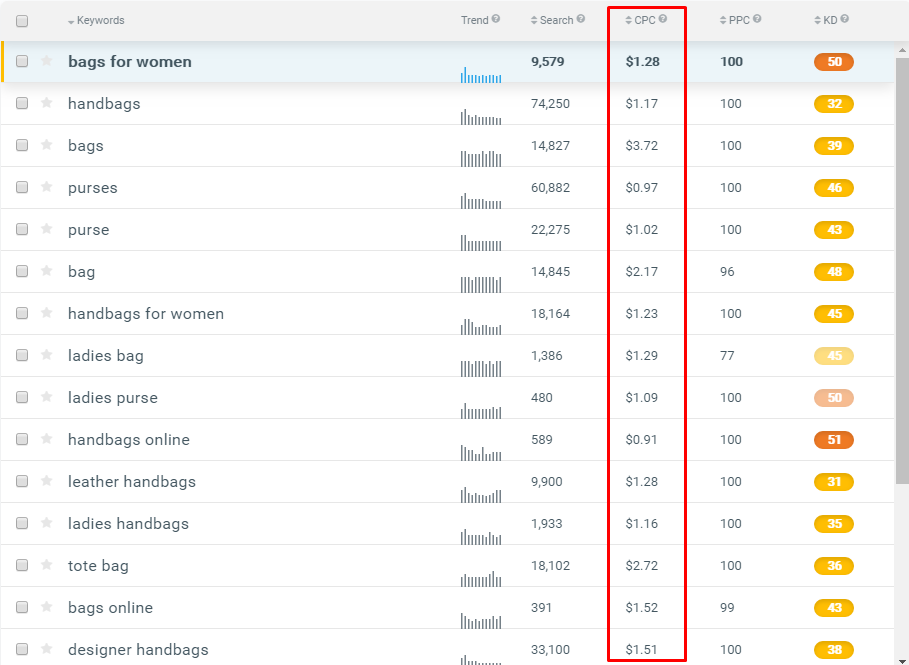View trend chart for 'handbags'
Image resolution: width=909 pixels, height=665 pixels.
tap(481, 117)
